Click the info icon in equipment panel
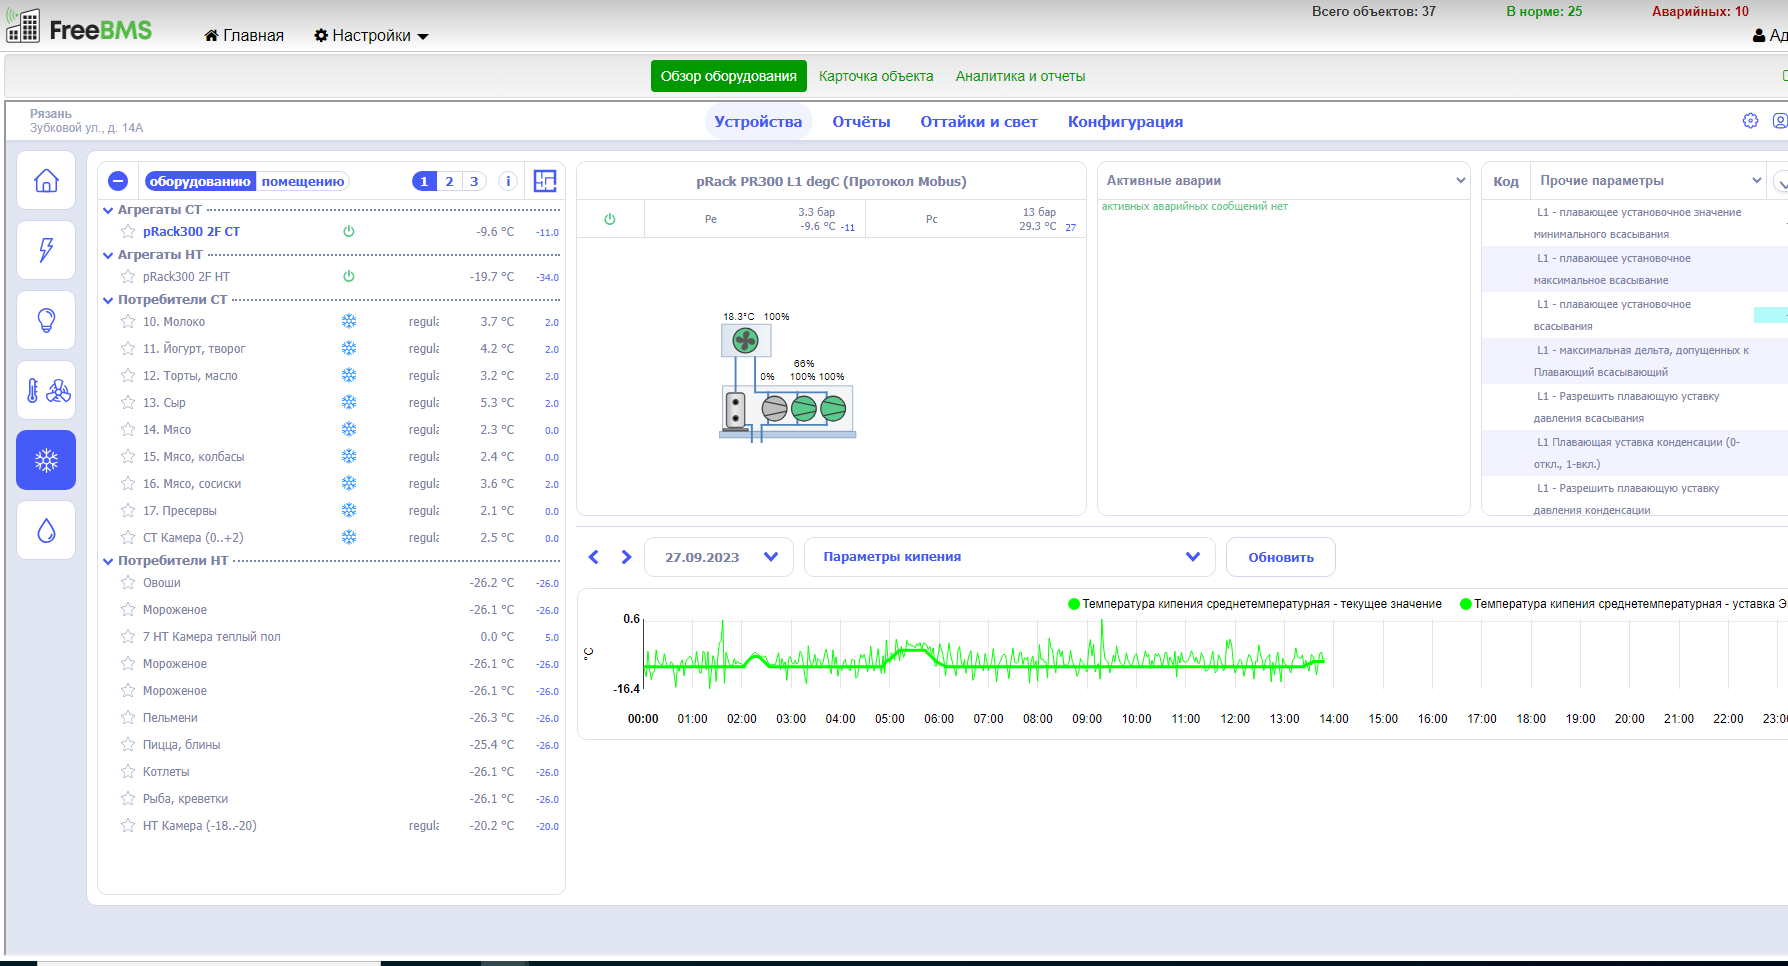 coord(508,181)
